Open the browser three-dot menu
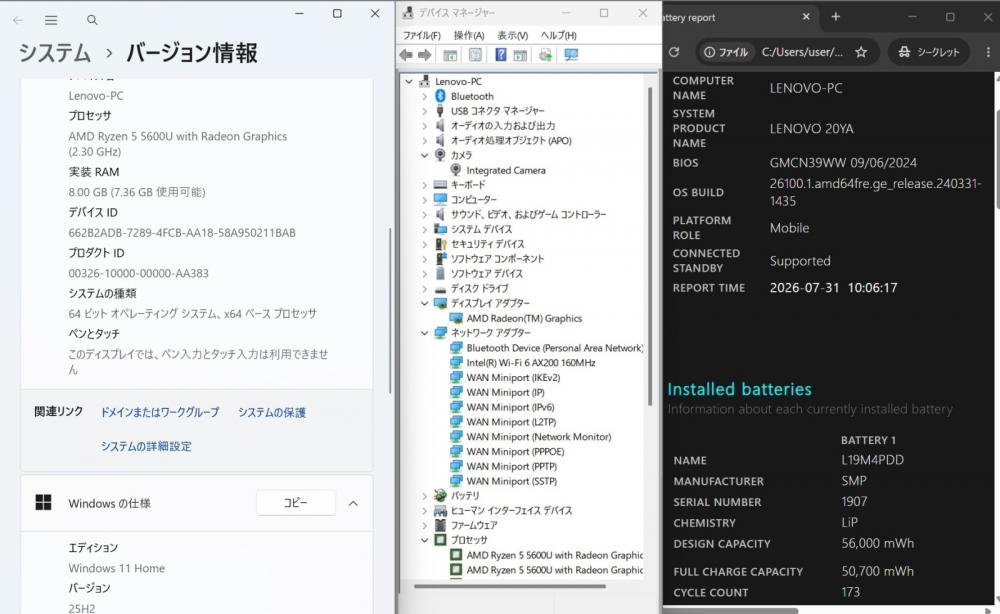Screen dimensions: 1000x614 pos(988,52)
